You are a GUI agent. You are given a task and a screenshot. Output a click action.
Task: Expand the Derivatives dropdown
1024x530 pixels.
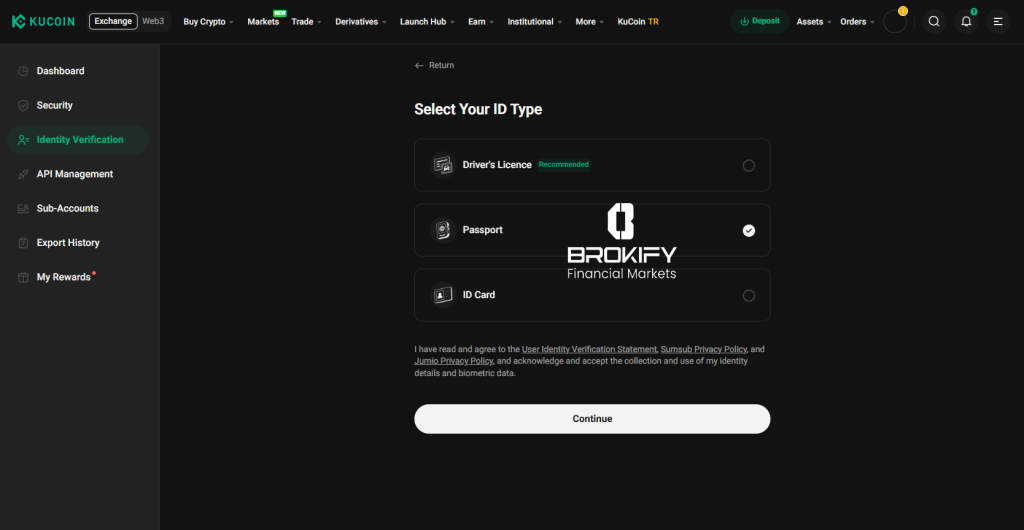point(360,22)
